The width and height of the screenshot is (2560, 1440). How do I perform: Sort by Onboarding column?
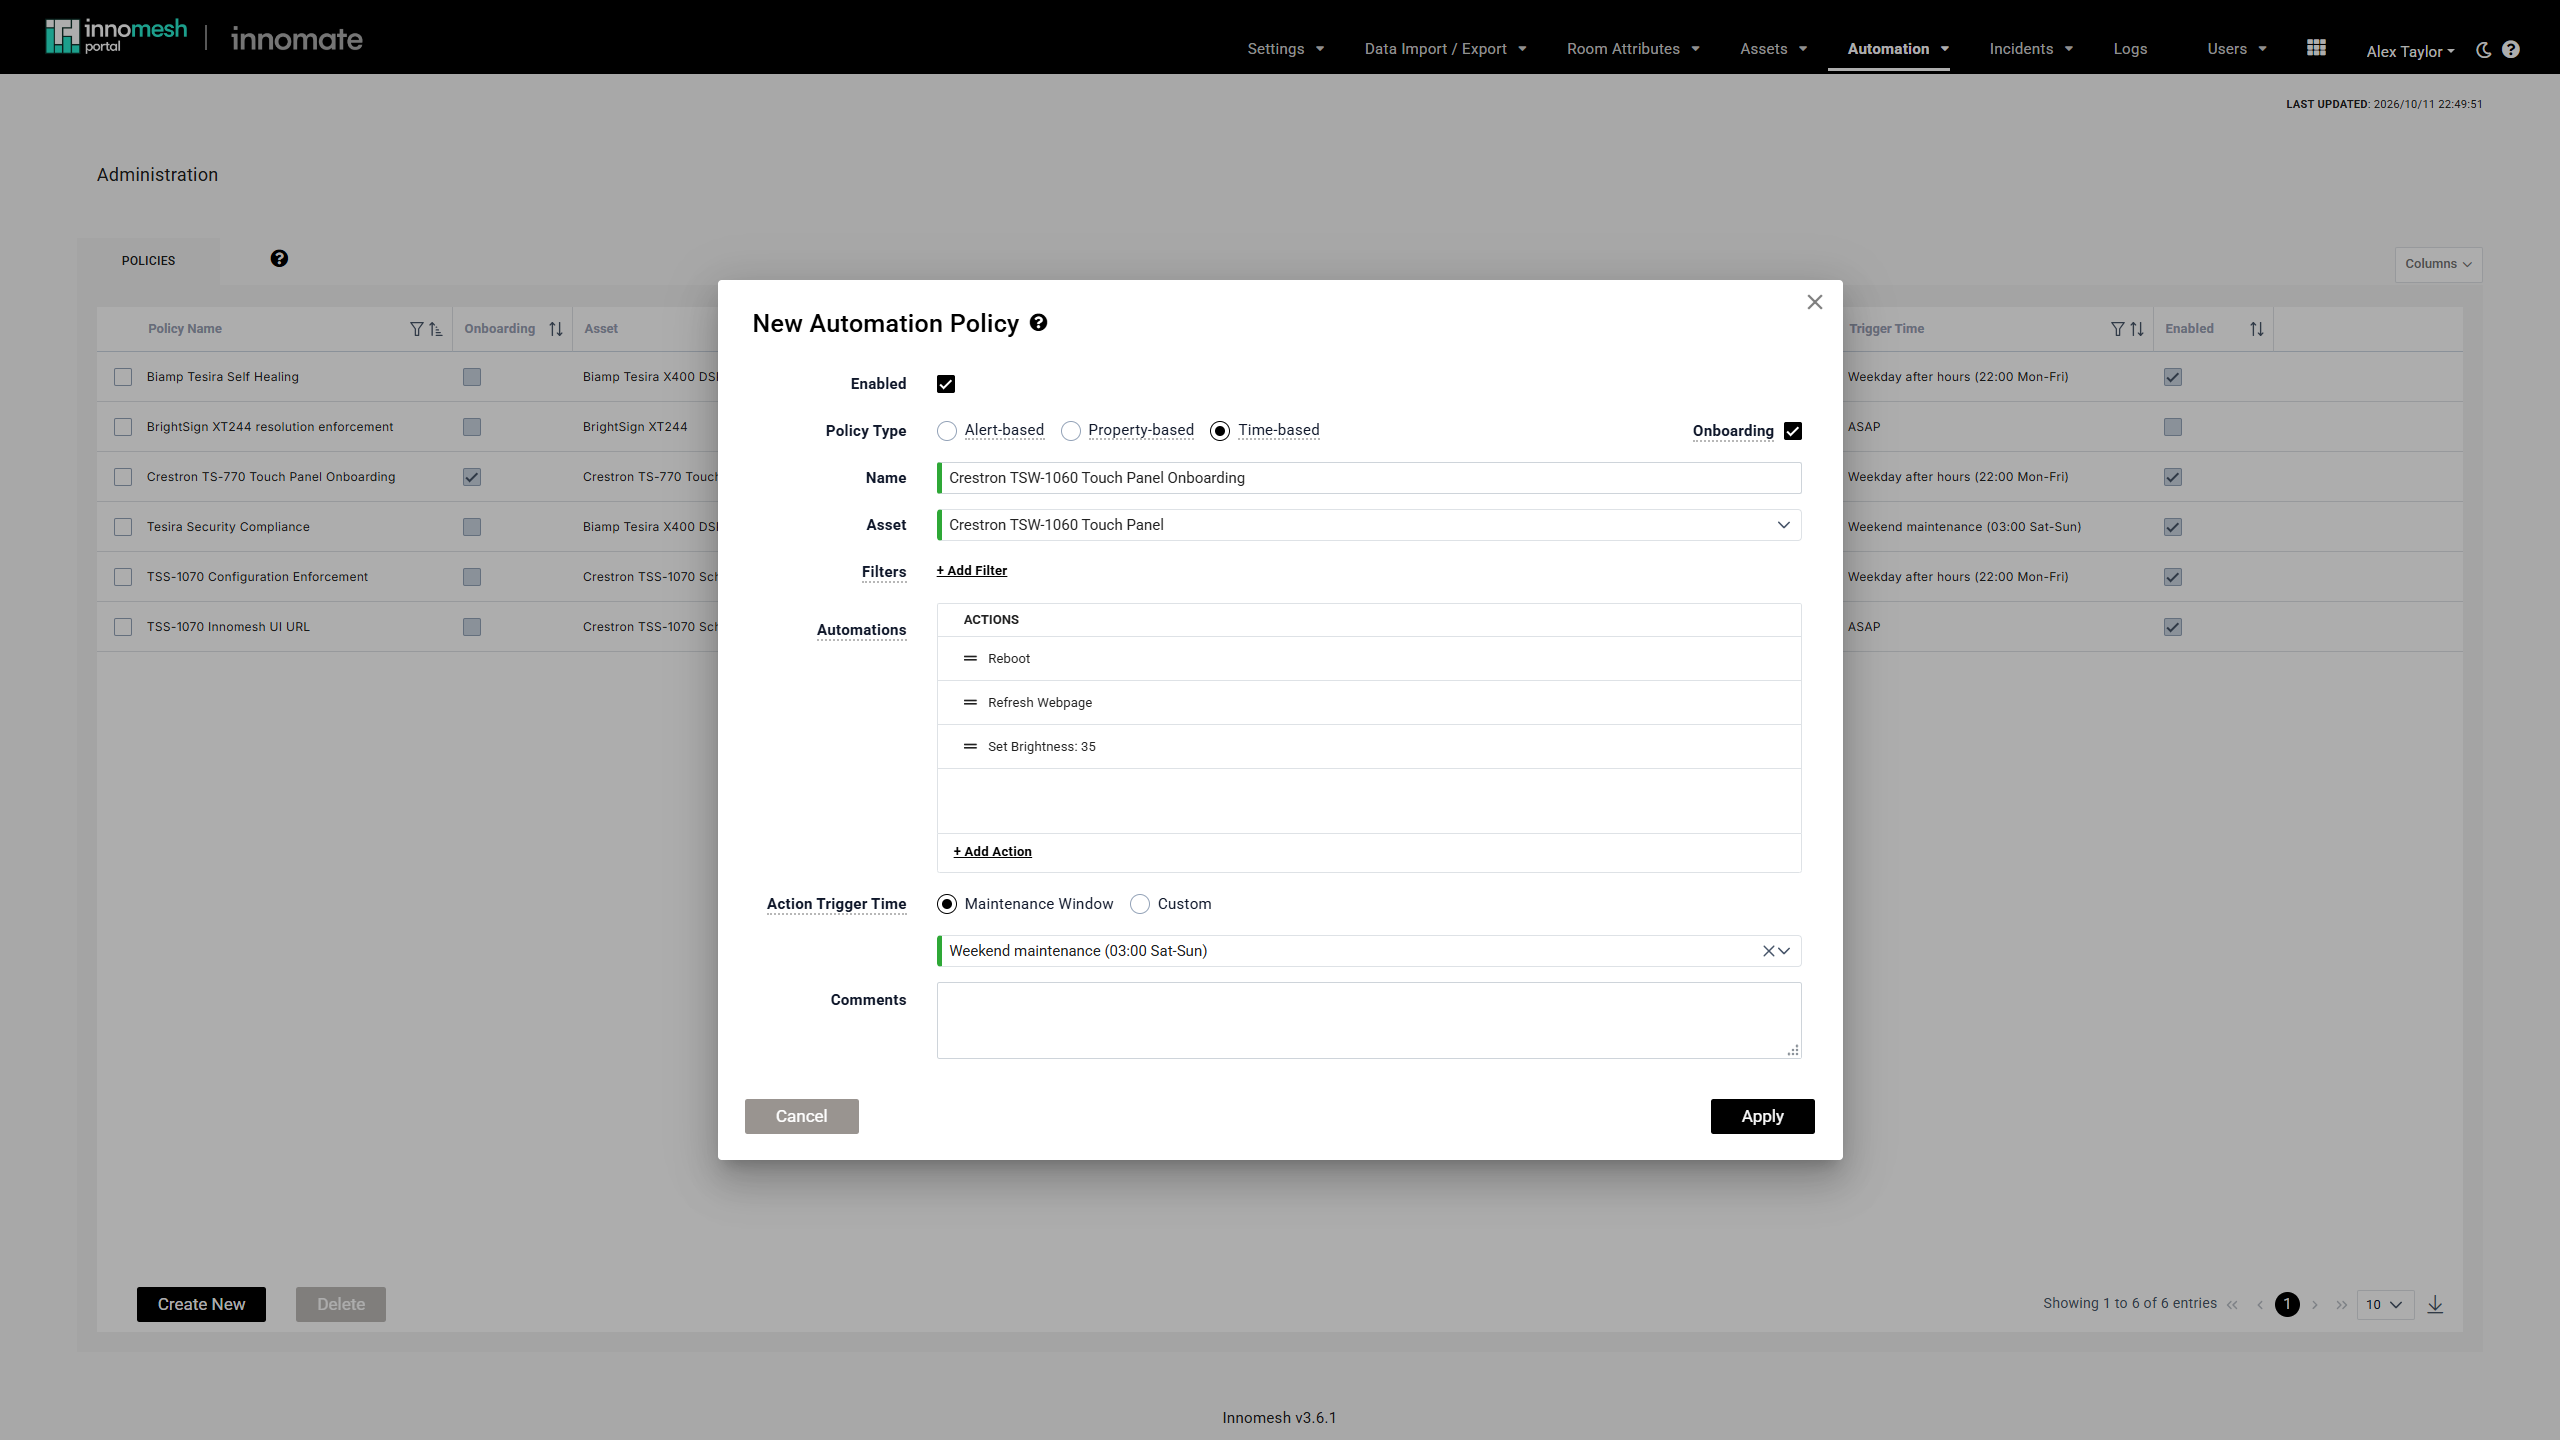(x=556, y=329)
